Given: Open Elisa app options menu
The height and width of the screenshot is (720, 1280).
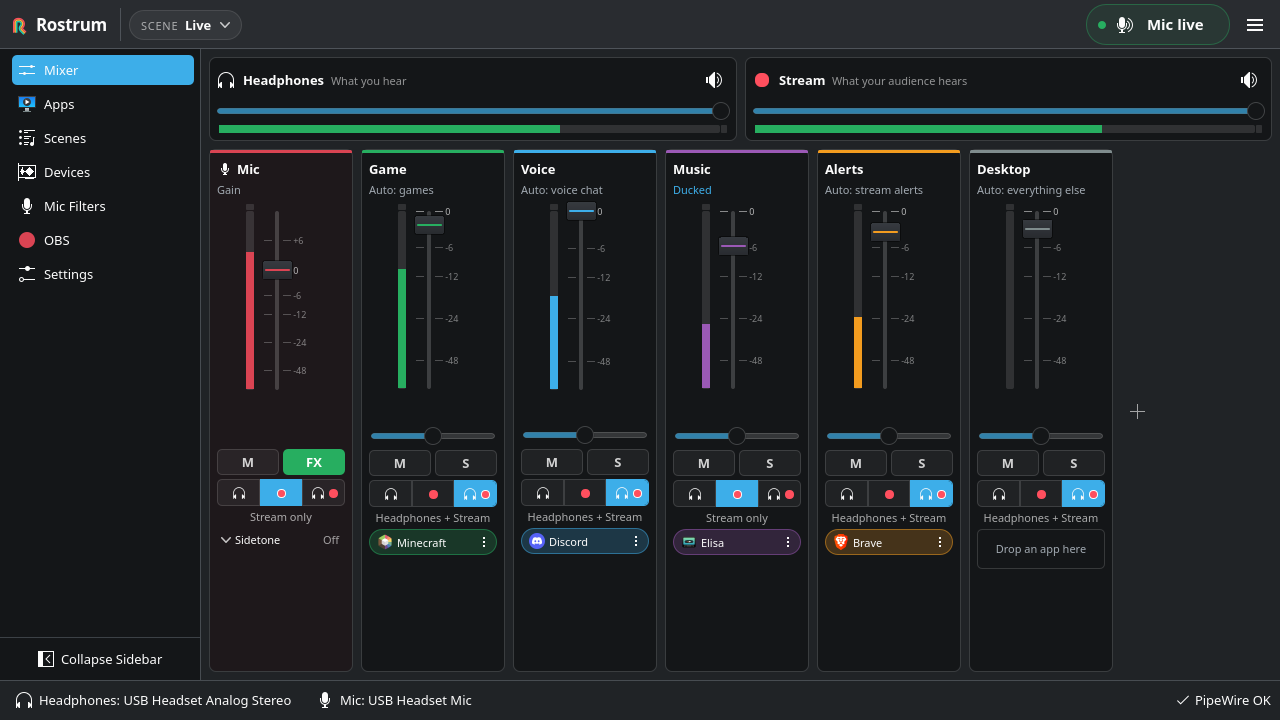Looking at the screenshot, I should (788, 542).
